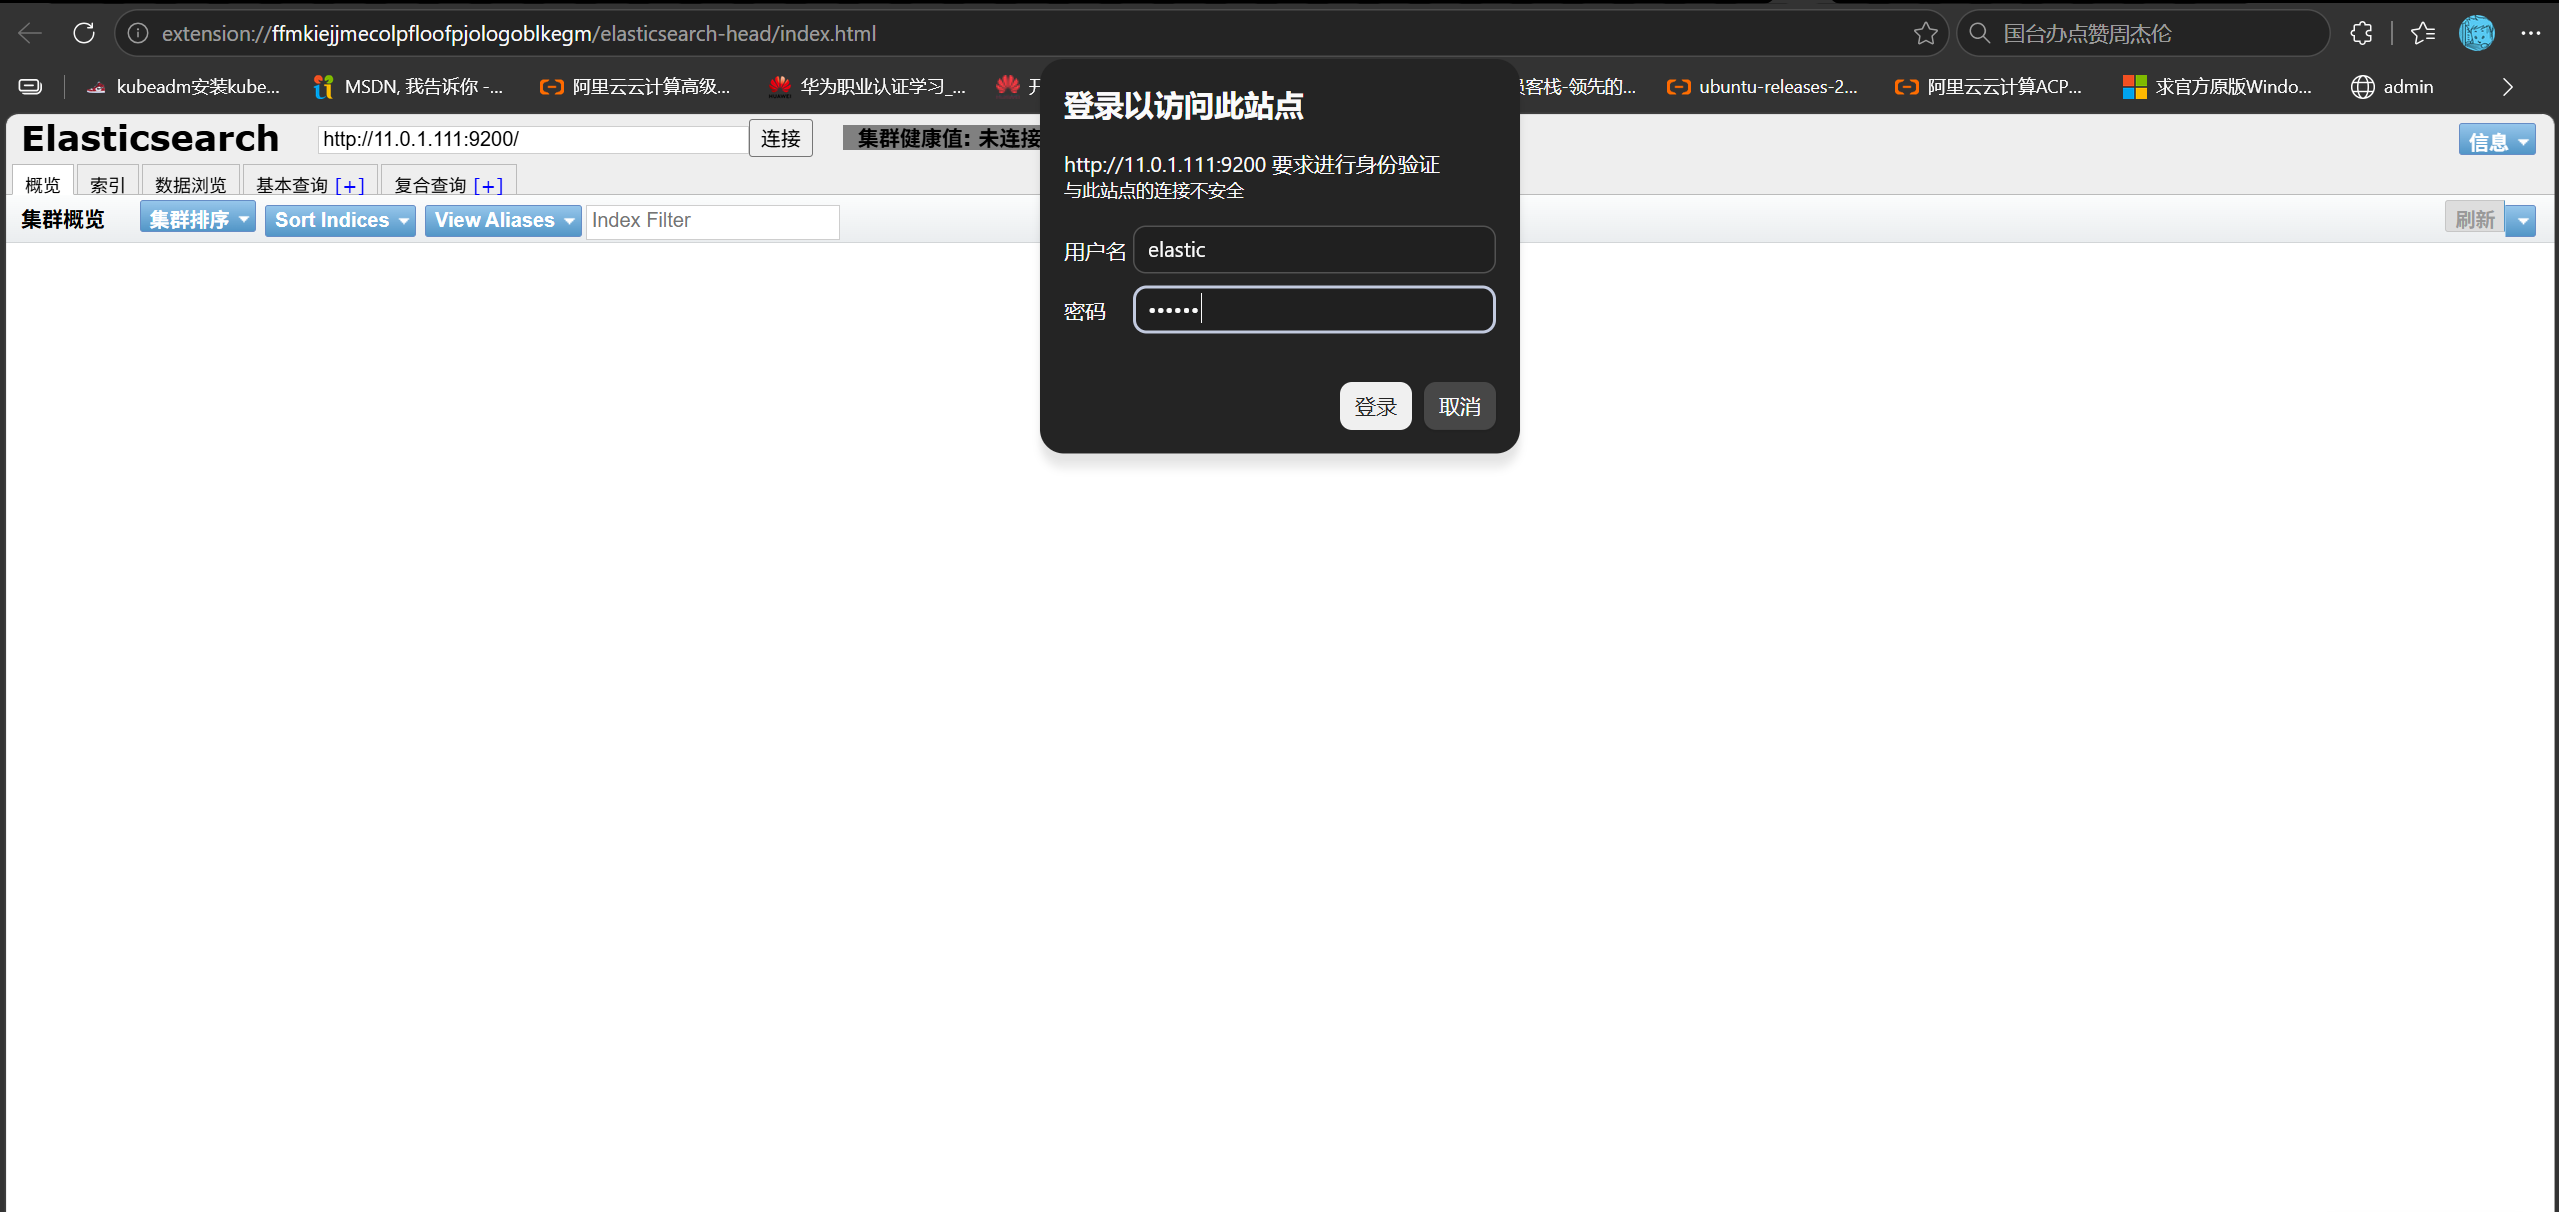Open the refresh interval dropdown arrow
The image size is (2559, 1212).
2521,220
